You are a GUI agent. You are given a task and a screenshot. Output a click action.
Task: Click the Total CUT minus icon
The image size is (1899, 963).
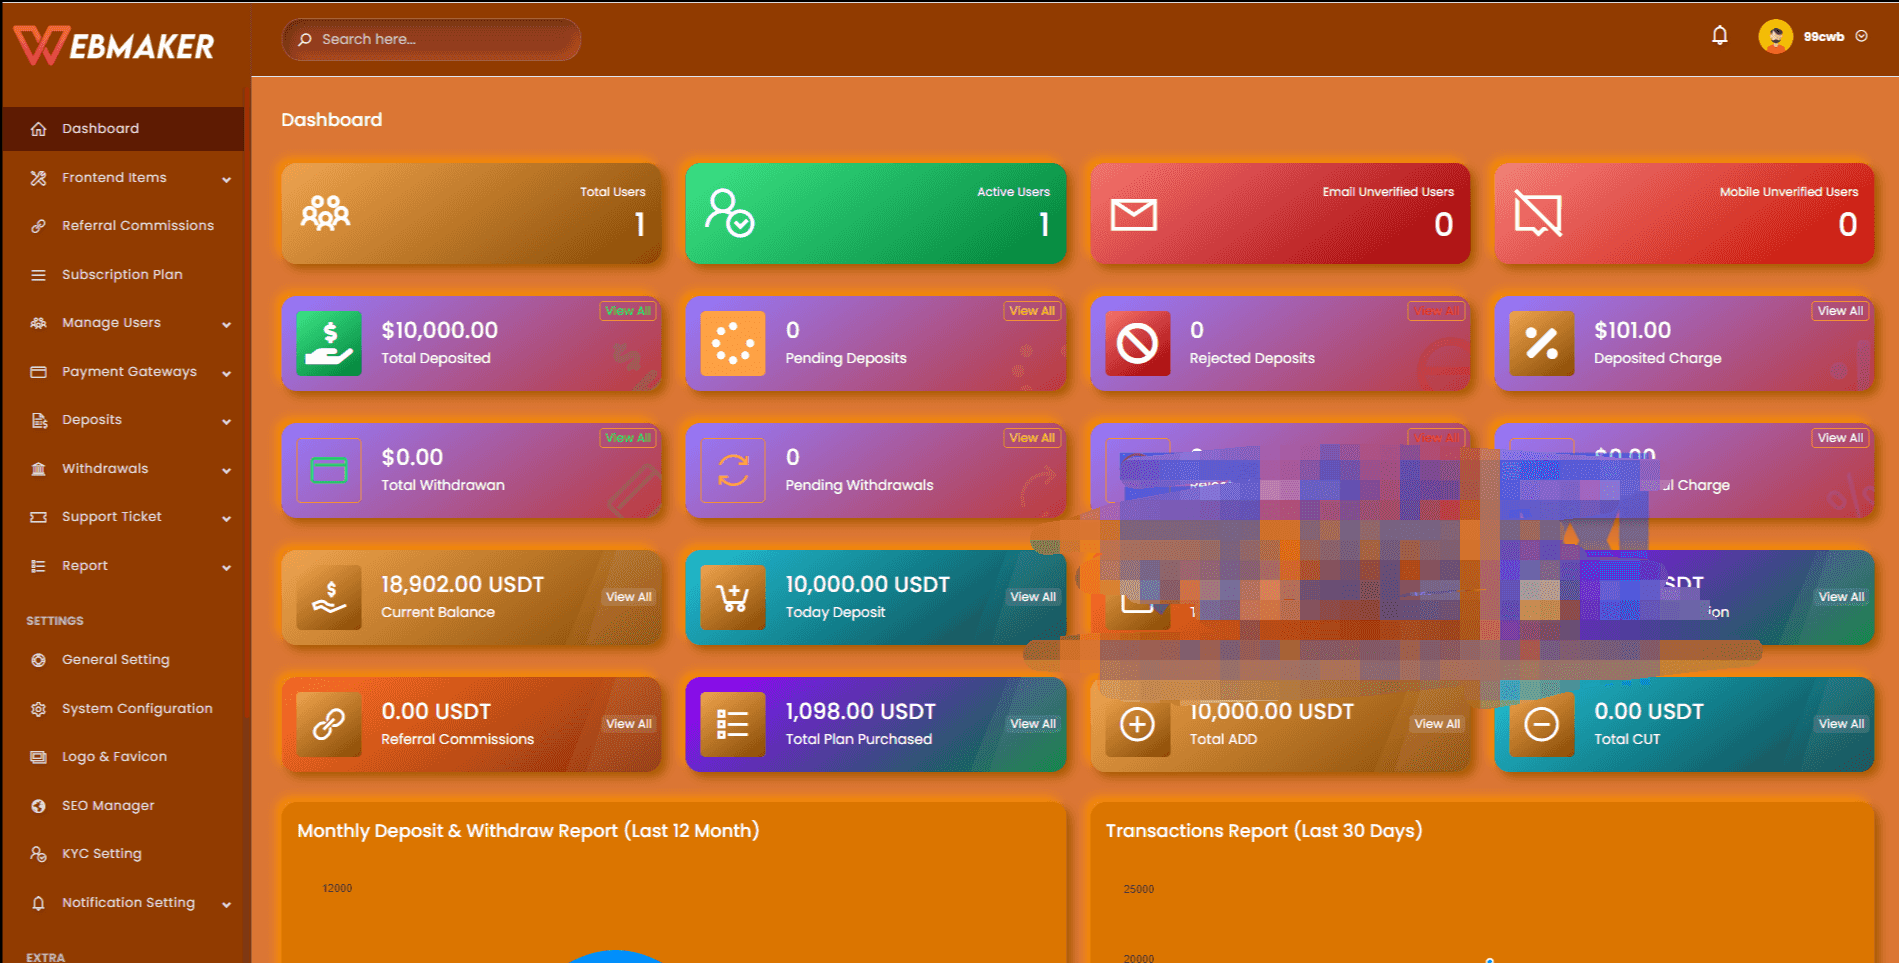pos(1541,724)
